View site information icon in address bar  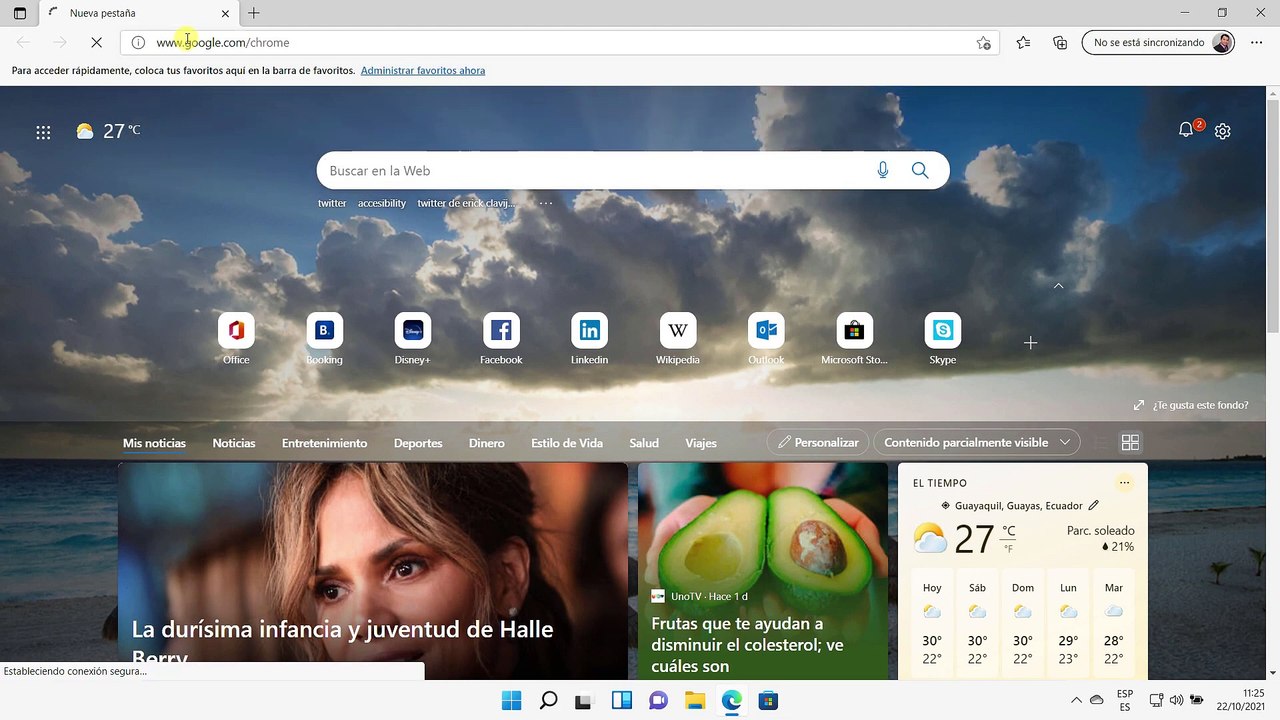point(138,43)
